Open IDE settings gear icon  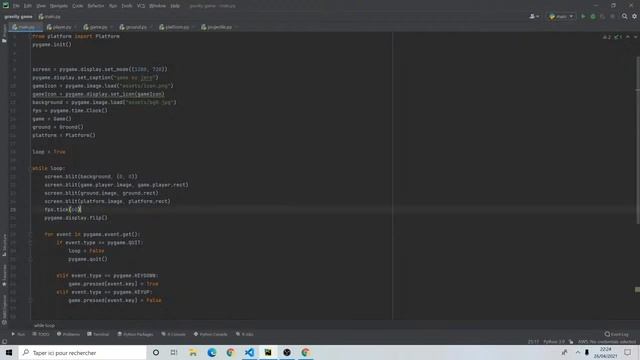[x=634, y=16]
